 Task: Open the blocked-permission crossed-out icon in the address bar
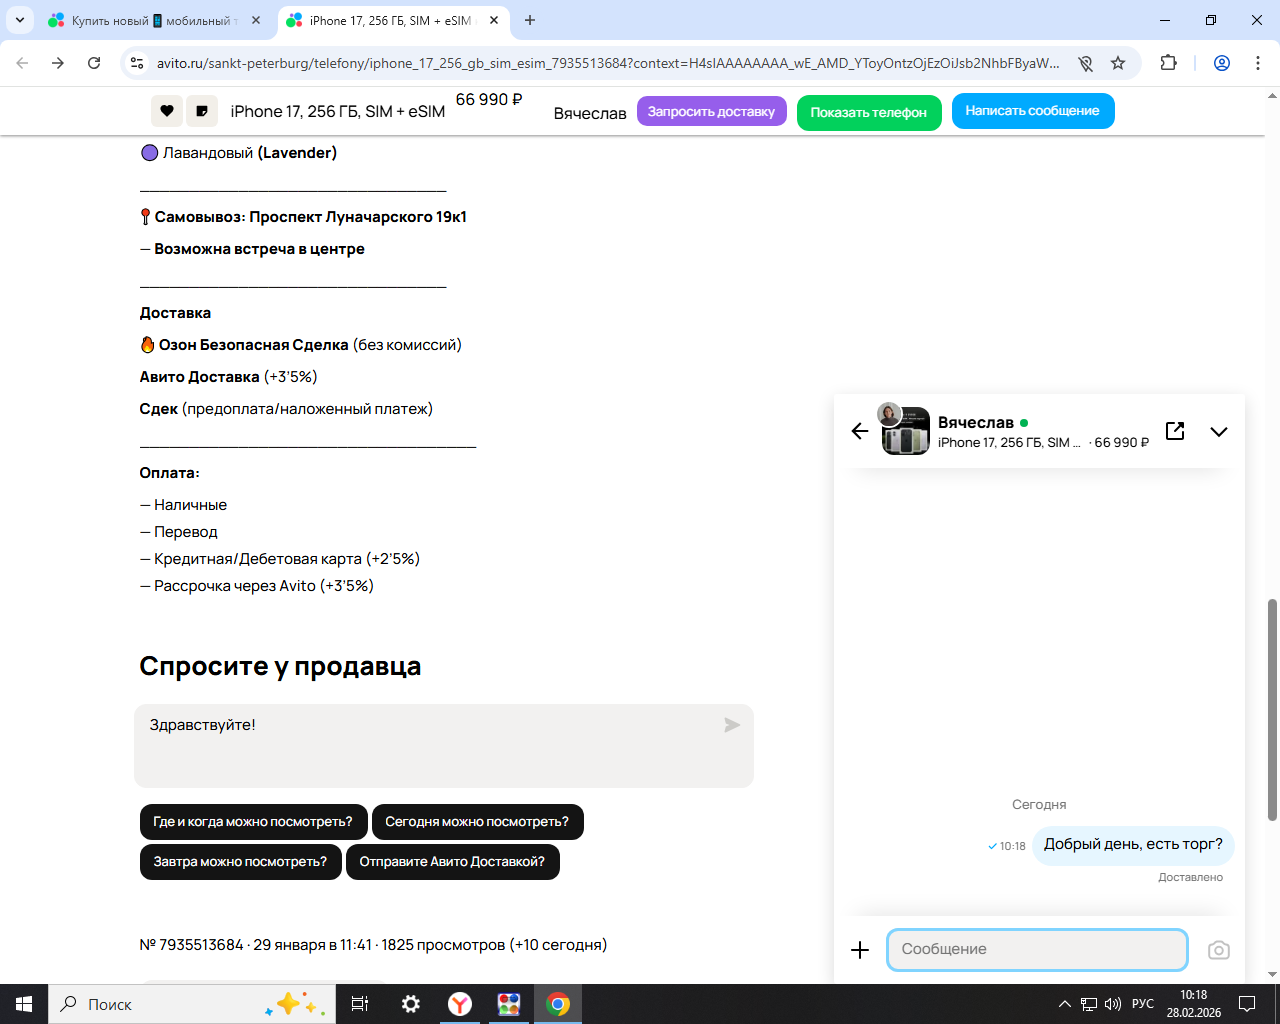pos(1085,63)
